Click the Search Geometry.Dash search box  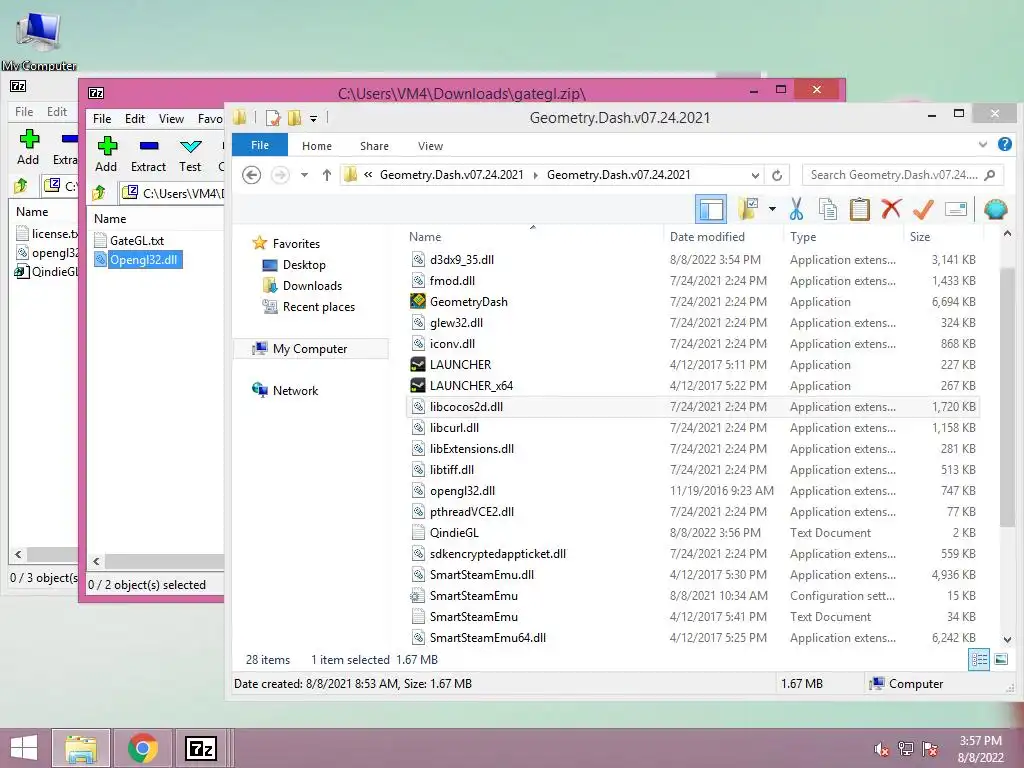[x=903, y=175]
